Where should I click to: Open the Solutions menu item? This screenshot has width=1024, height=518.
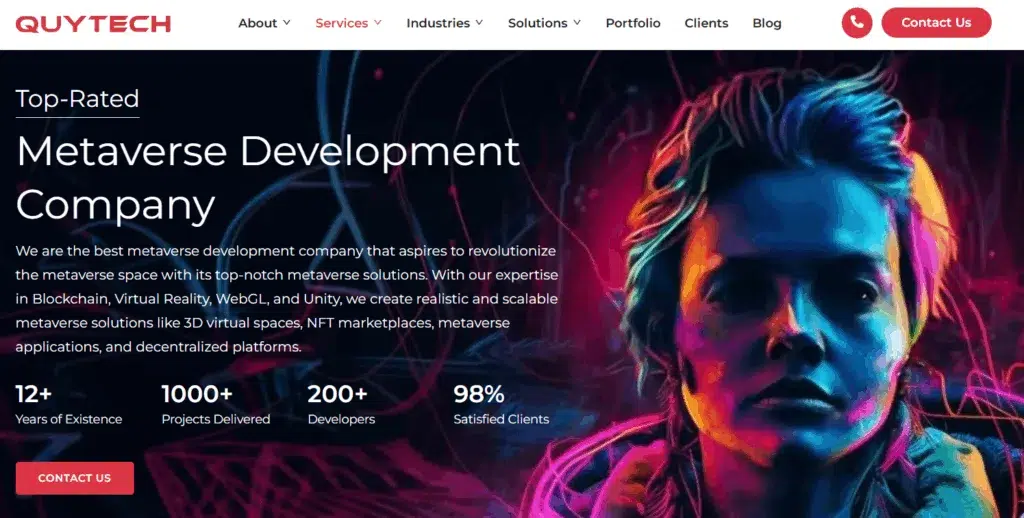(x=537, y=23)
